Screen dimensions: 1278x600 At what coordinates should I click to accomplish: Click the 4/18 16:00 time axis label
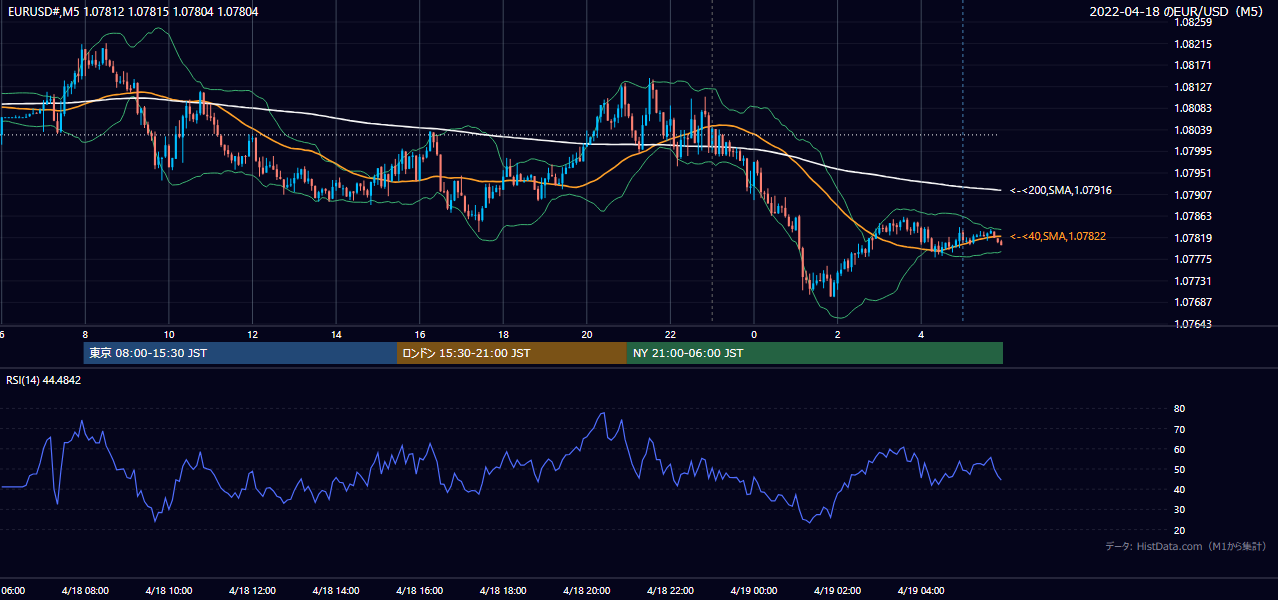pos(419,591)
